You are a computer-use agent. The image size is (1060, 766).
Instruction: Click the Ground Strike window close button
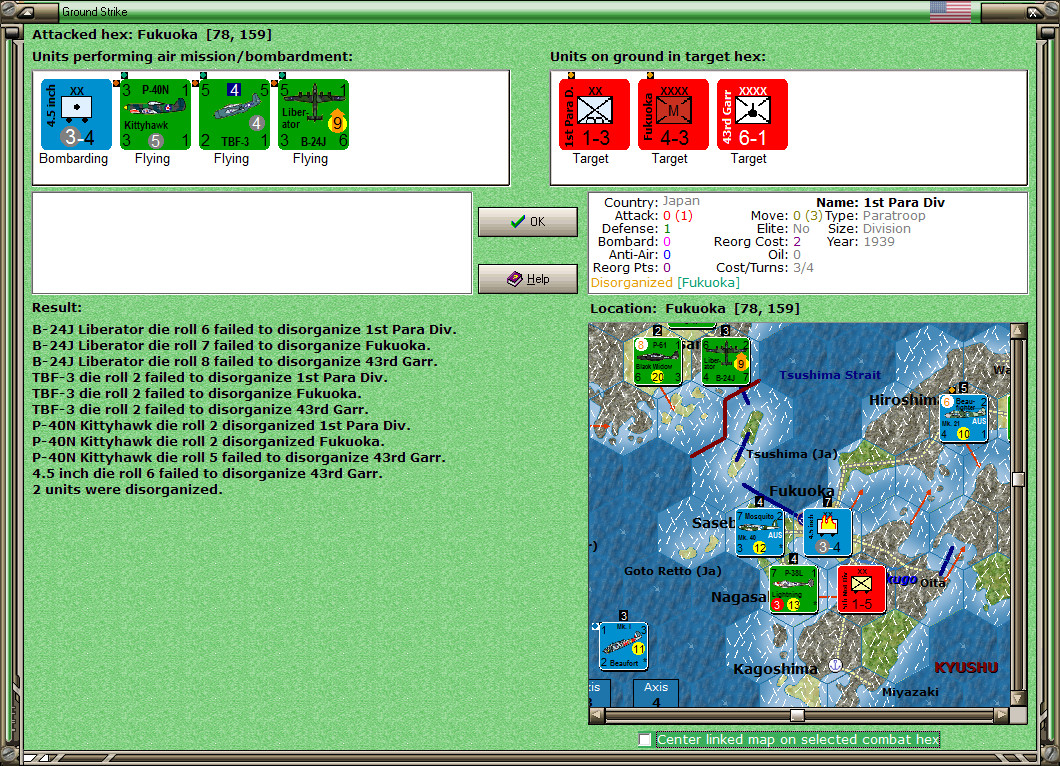click(x=1034, y=11)
